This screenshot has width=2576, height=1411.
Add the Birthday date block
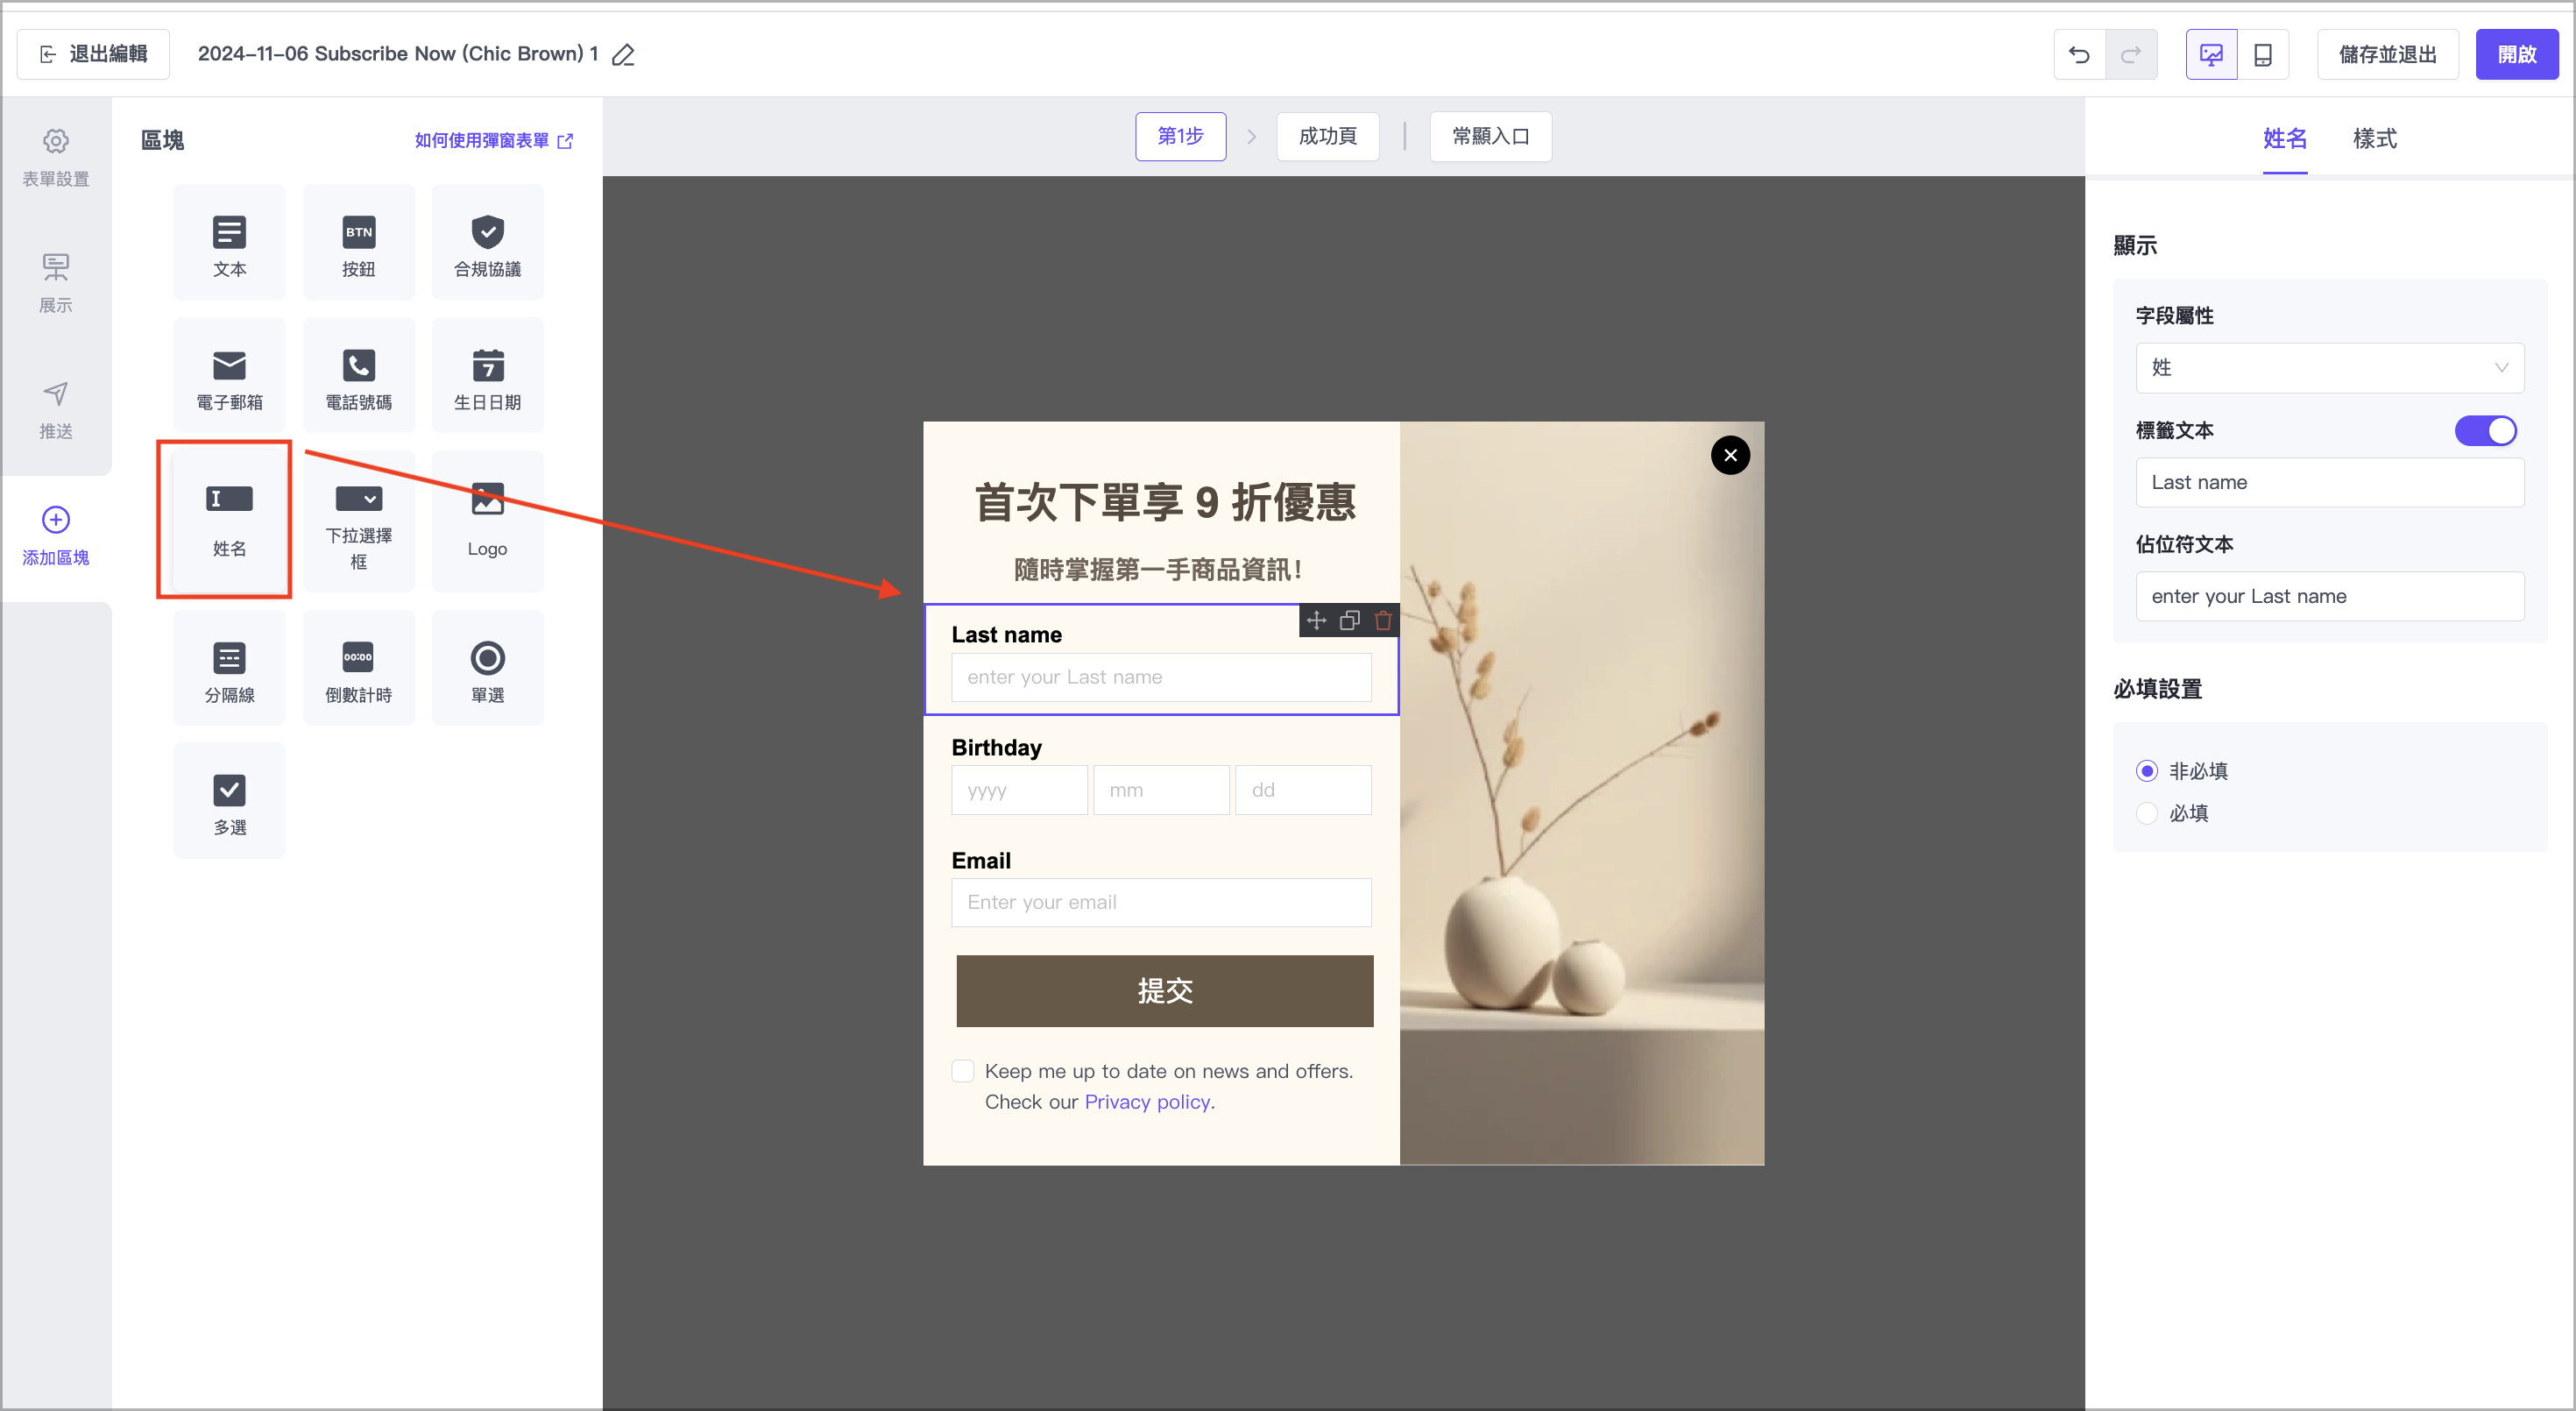click(487, 376)
